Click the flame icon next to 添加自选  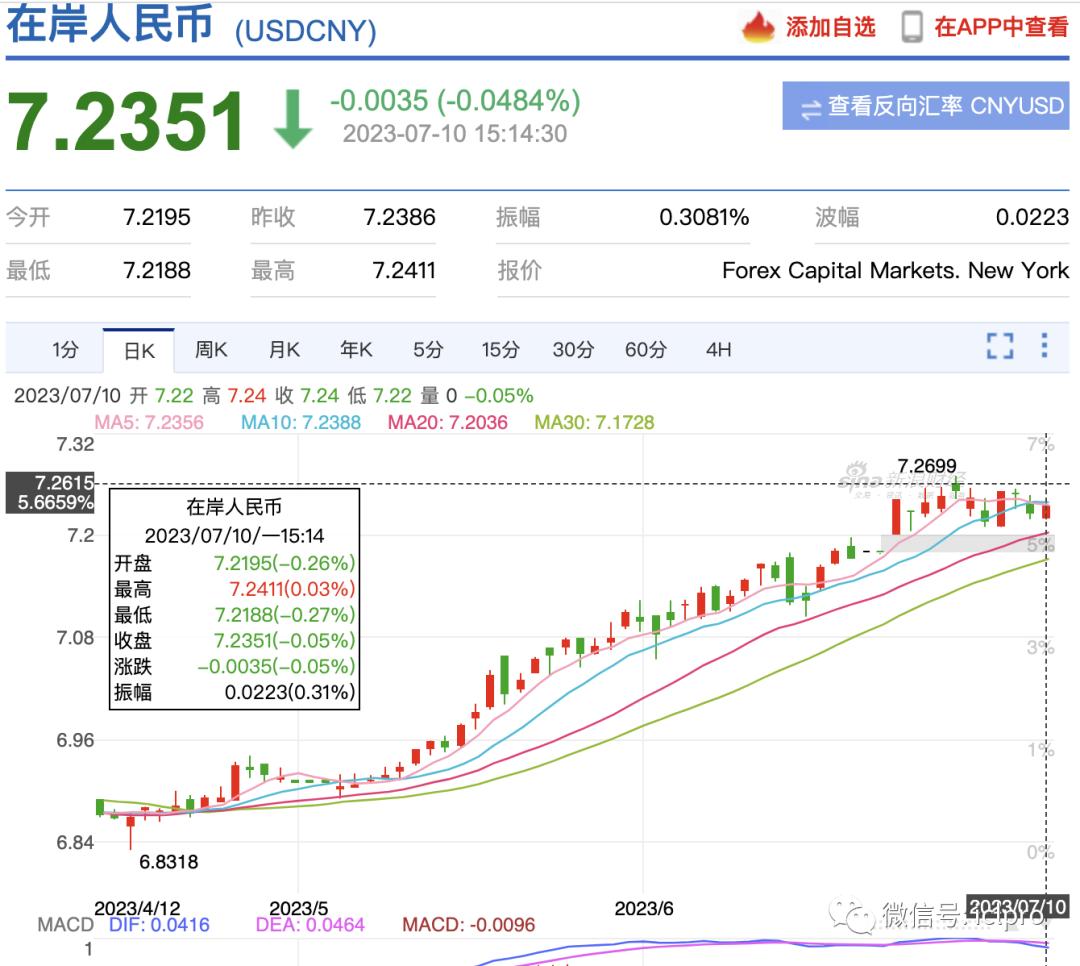[758, 27]
